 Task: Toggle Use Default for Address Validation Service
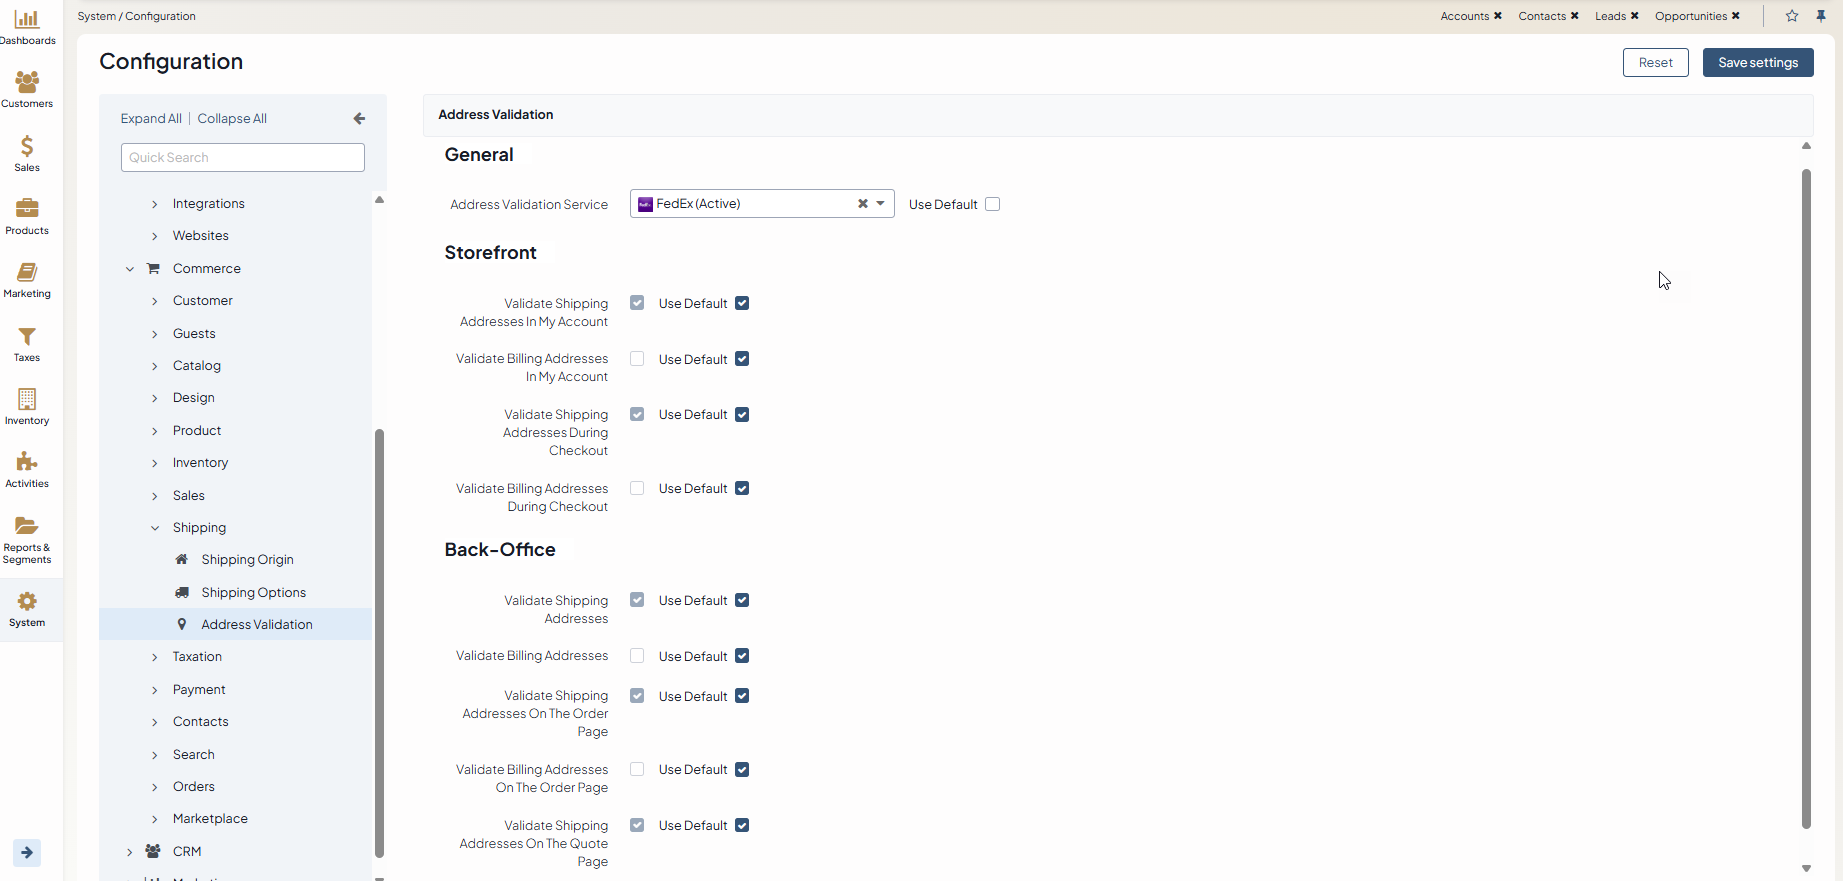pyautogui.click(x=992, y=204)
